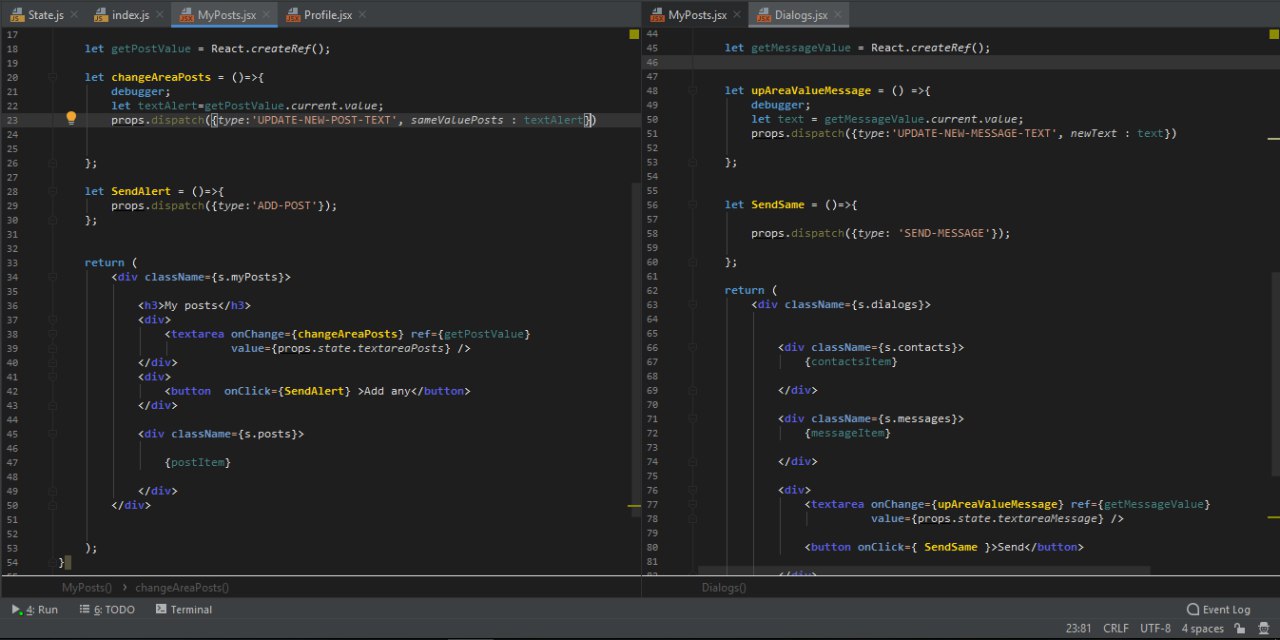Image resolution: width=1280 pixels, height=640 pixels.
Task: Click the yellow light bulb intention icon
Action: tap(71, 119)
